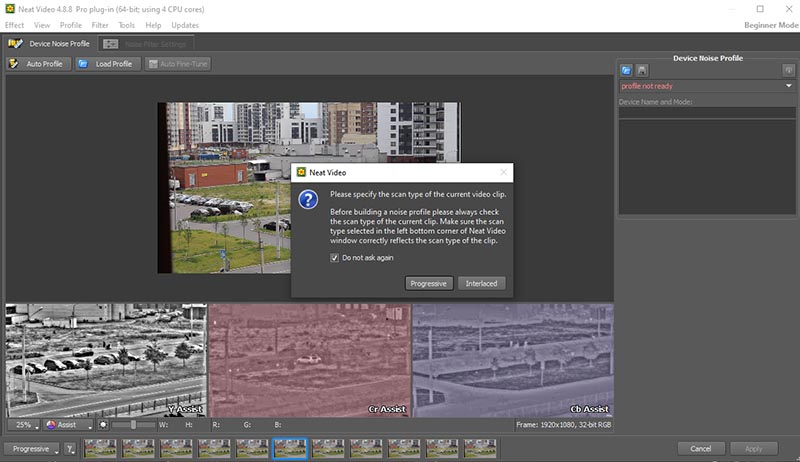Maximize the Neat Video window
800x462 pixels.
760,9
